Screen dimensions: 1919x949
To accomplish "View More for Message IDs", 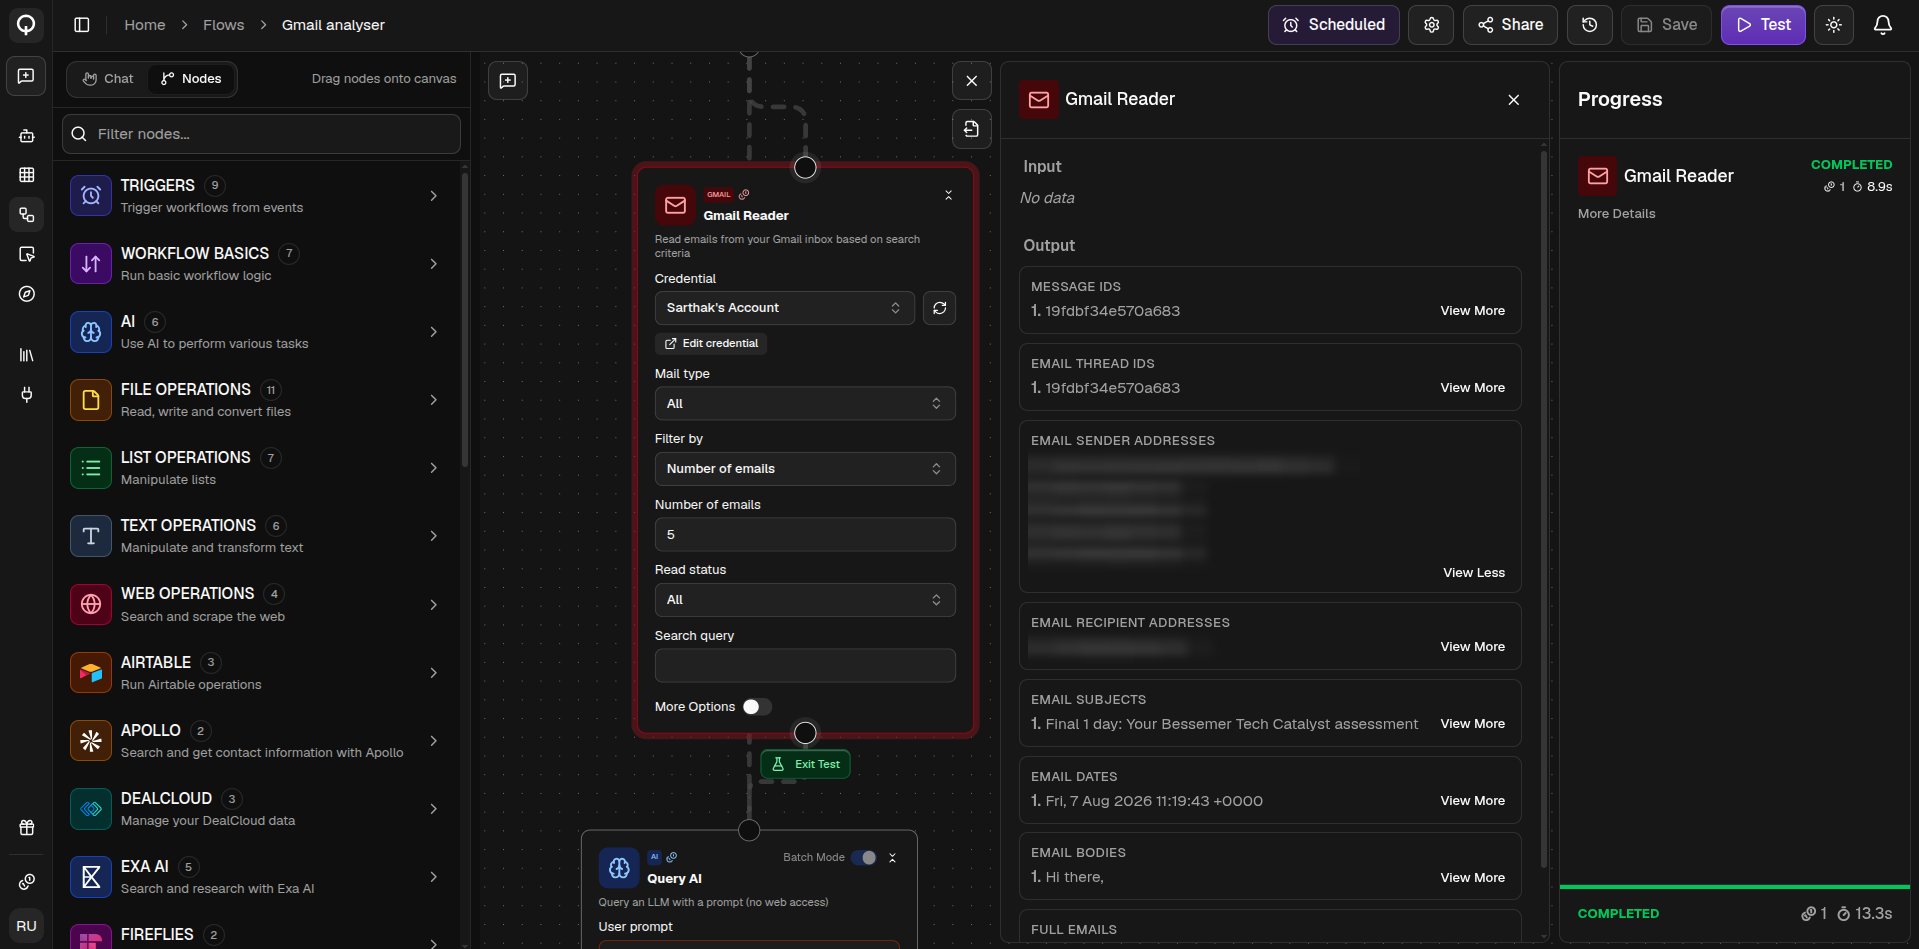I will [1472, 311].
